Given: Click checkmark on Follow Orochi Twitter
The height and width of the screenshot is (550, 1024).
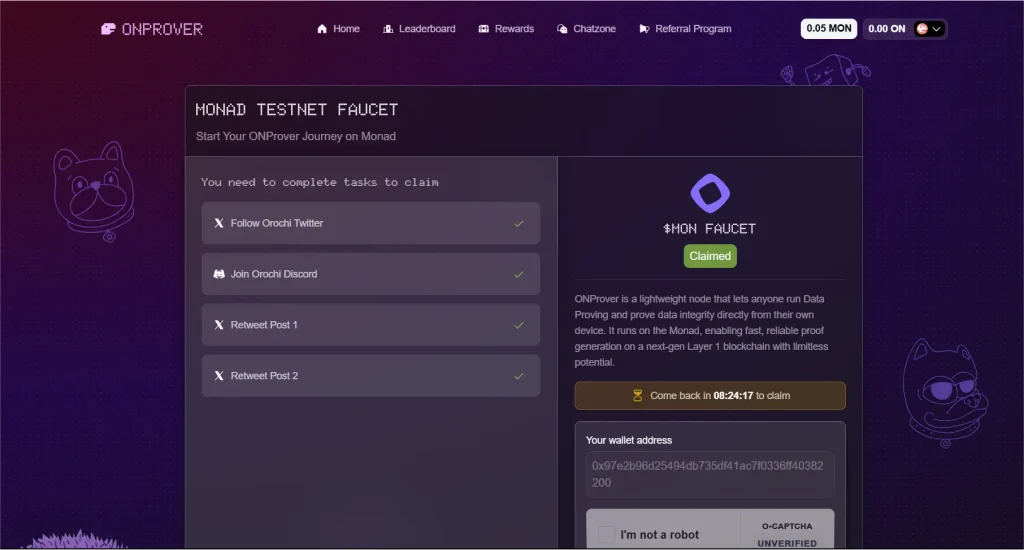Looking at the screenshot, I should 519,223.
